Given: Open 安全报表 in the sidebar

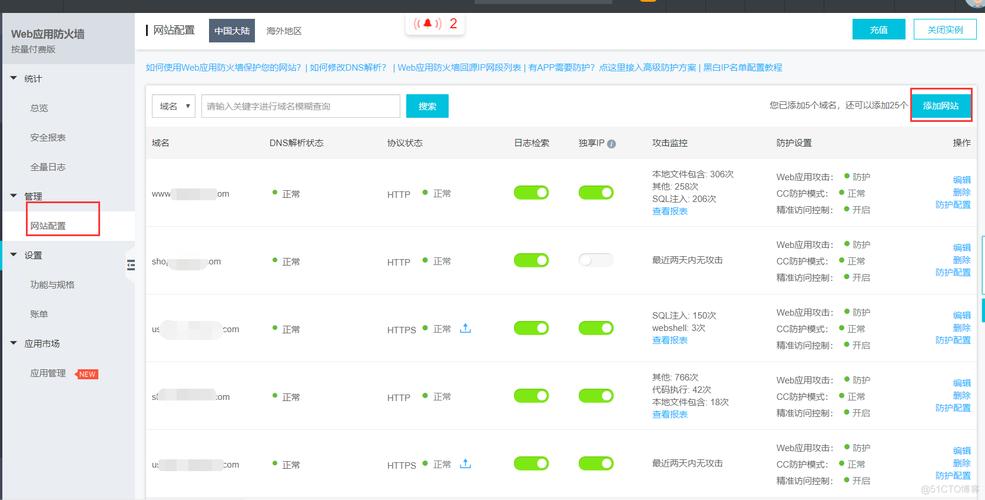Looking at the screenshot, I should [x=48, y=138].
